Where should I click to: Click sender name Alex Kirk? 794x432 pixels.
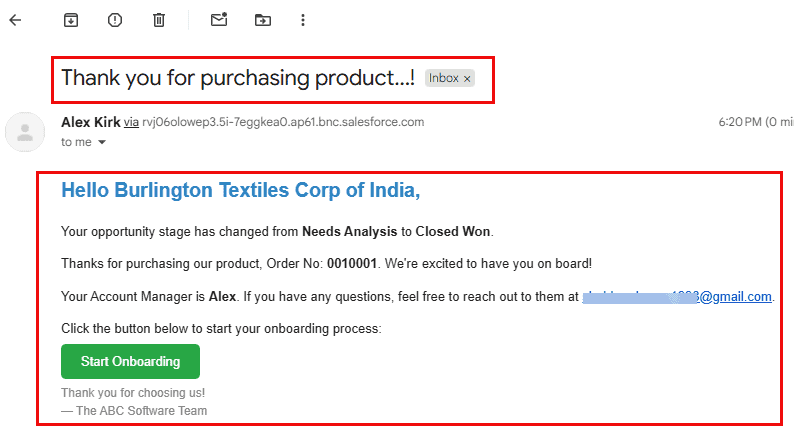tap(90, 122)
